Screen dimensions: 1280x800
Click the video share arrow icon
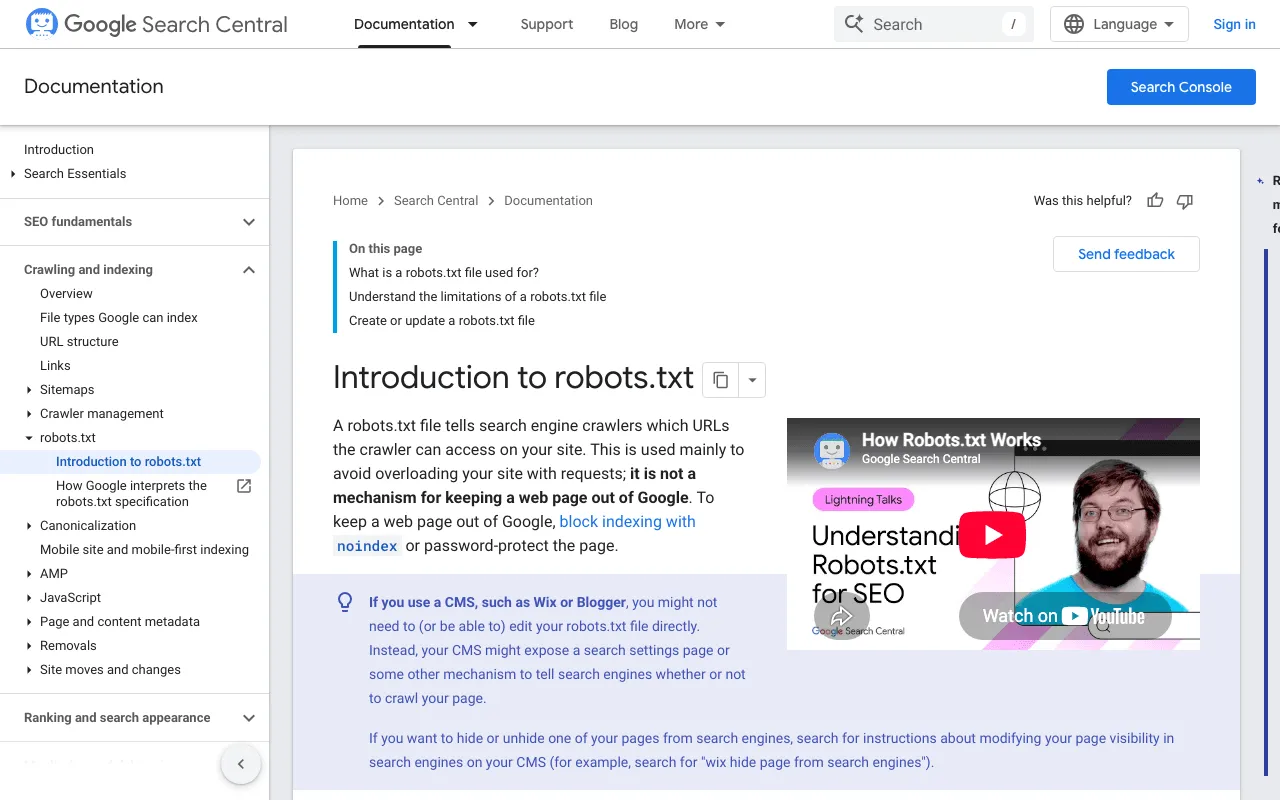tap(841, 617)
